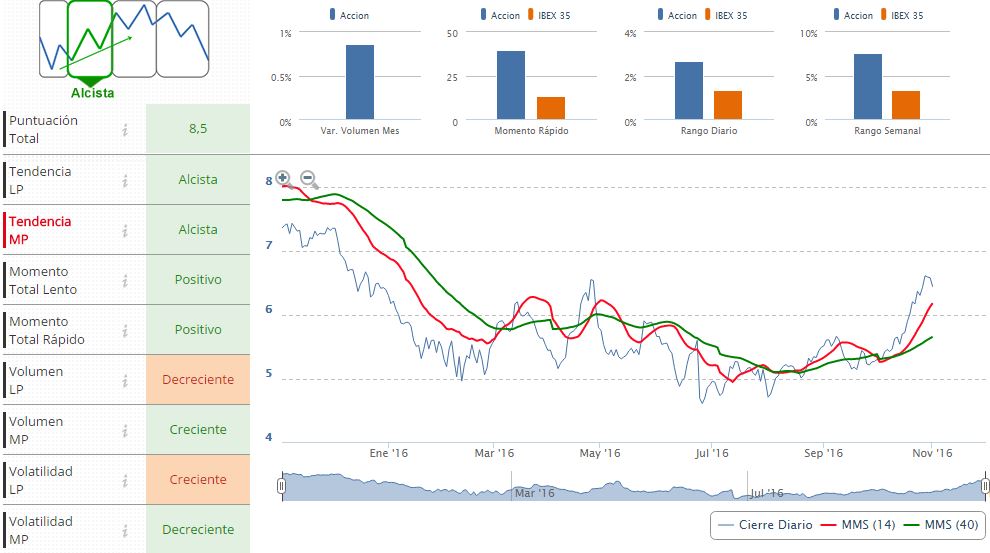Open info icon for Momento Total Rápido
990x553 pixels.
click(125, 331)
